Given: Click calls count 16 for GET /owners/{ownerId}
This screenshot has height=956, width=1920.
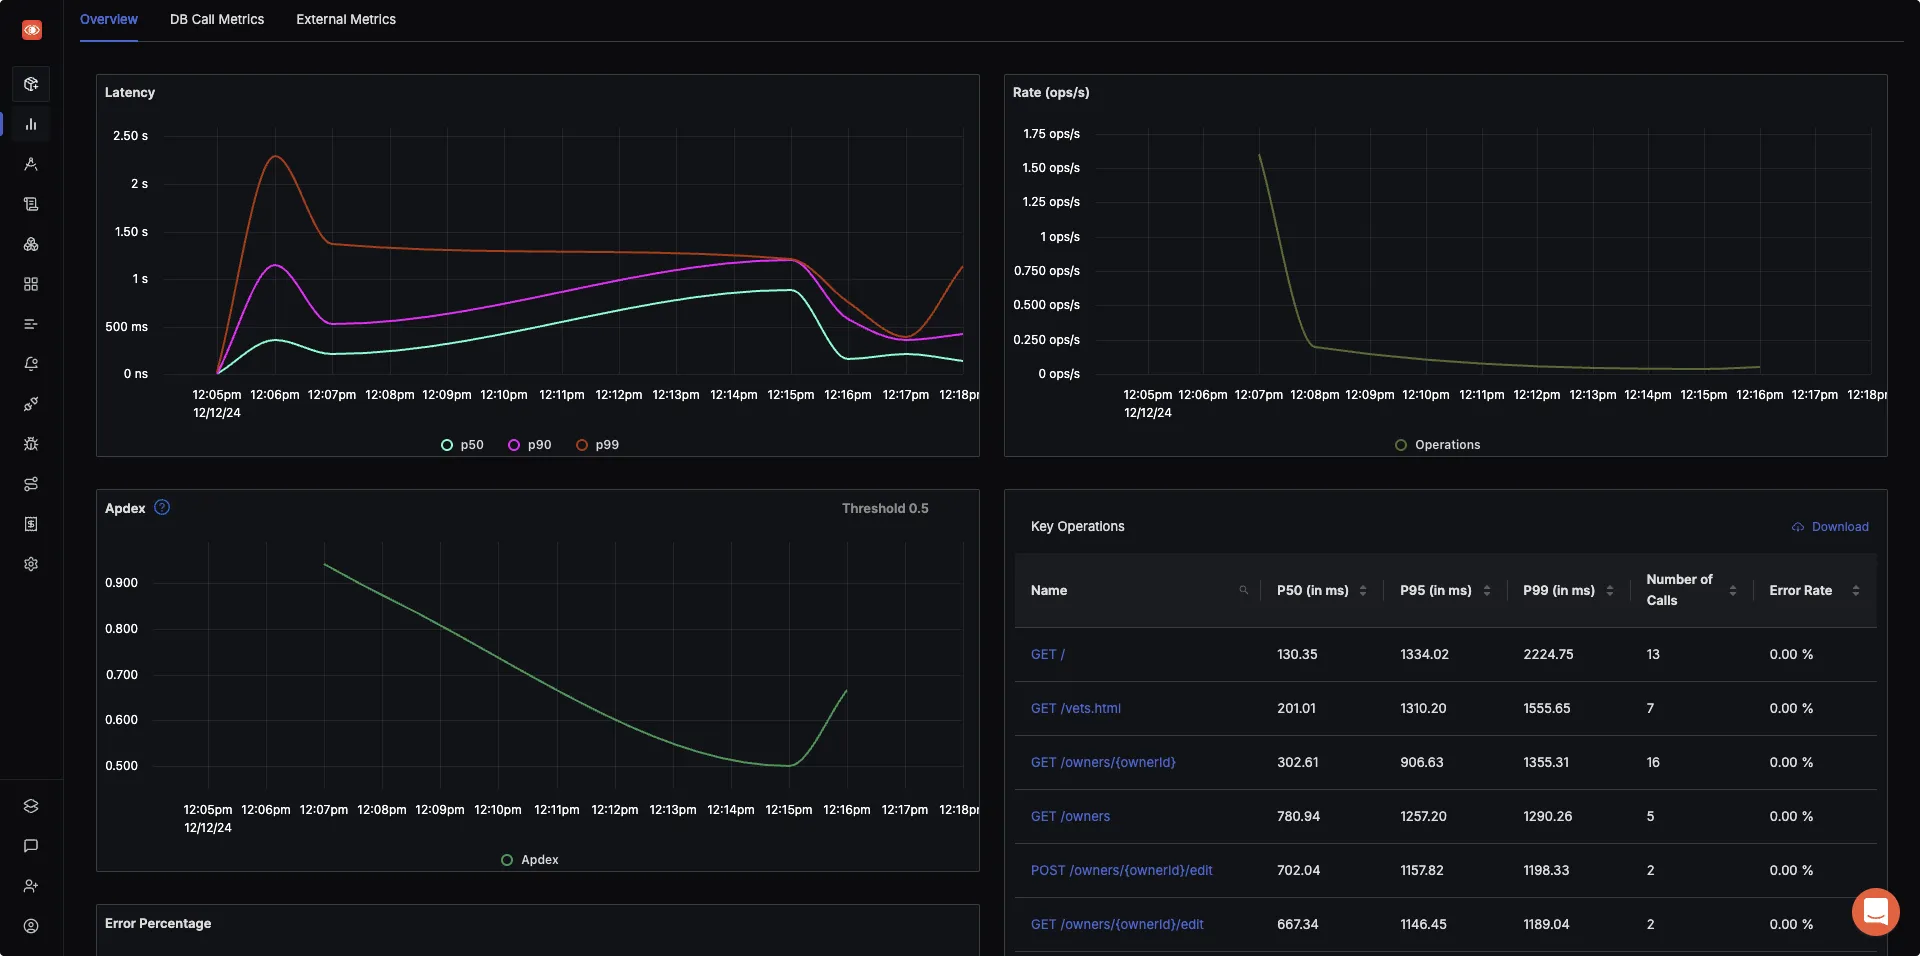Looking at the screenshot, I should pos(1653,762).
